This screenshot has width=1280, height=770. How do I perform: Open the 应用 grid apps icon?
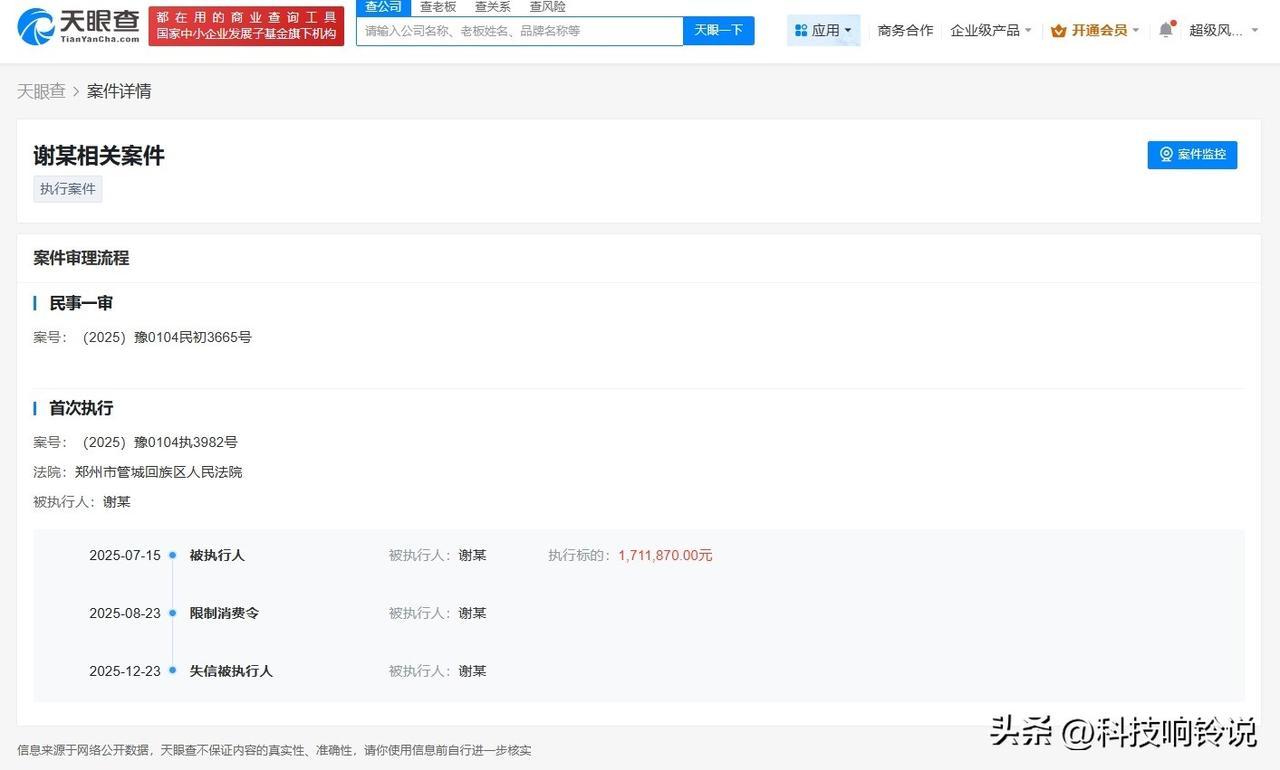coord(802,29)
